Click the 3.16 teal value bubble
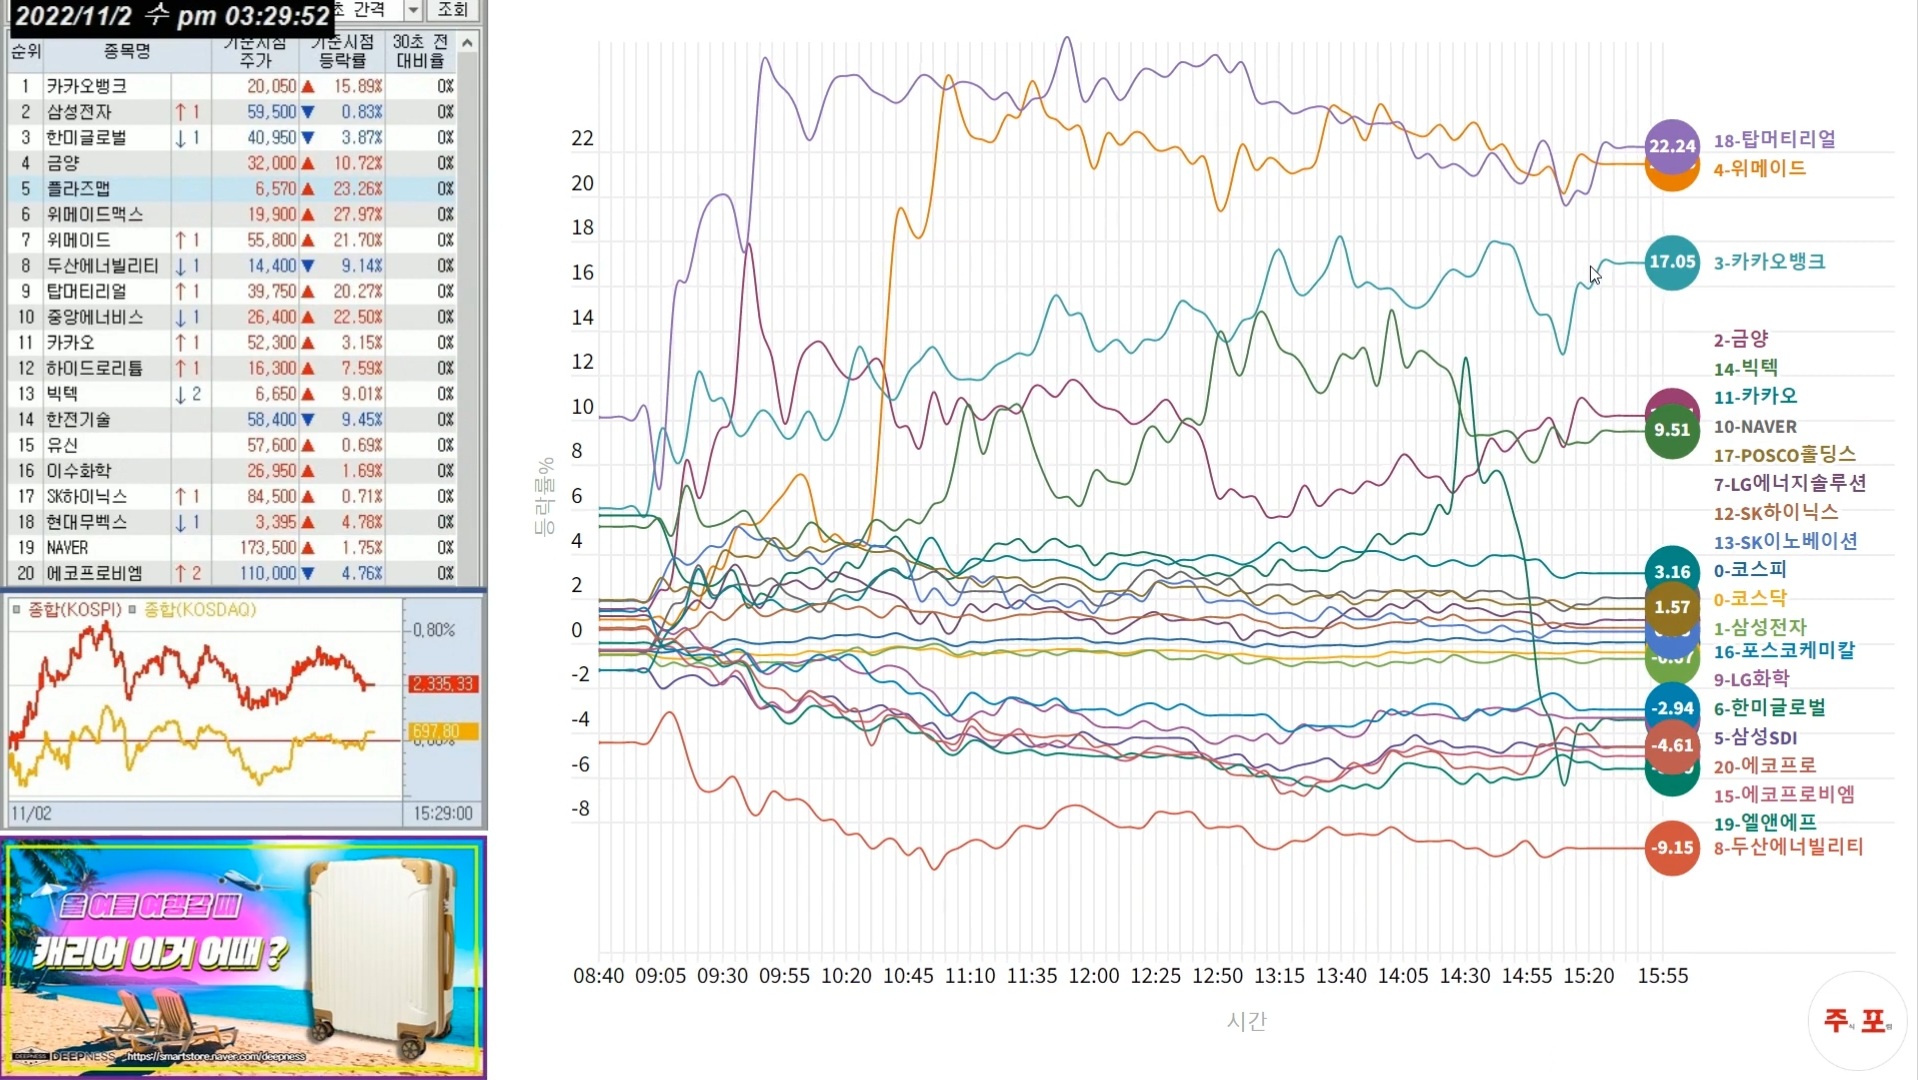 pos(1672,572)
